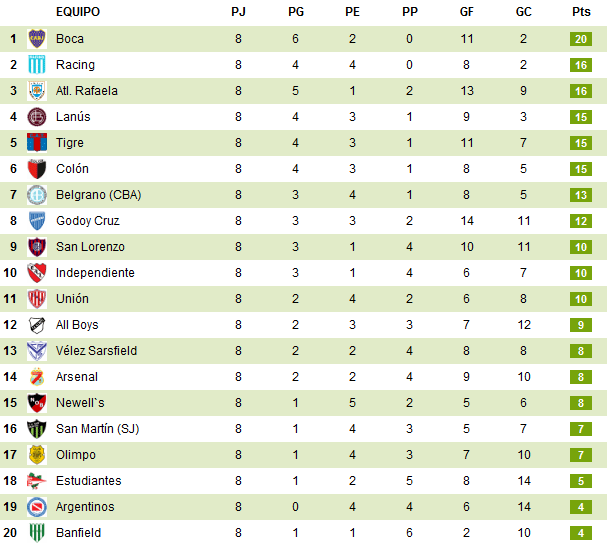Select the Atl. Rafaela crest icon

[x=37, y=91]
